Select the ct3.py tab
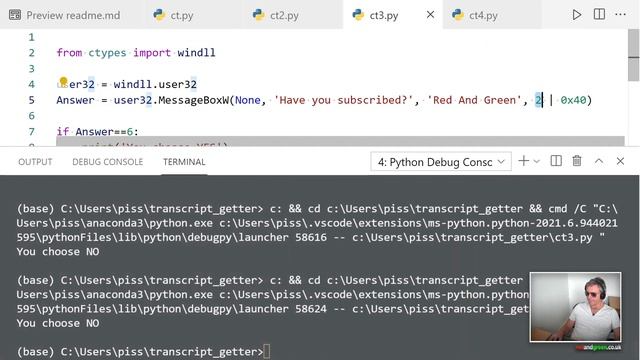 [x=384, y=15]
